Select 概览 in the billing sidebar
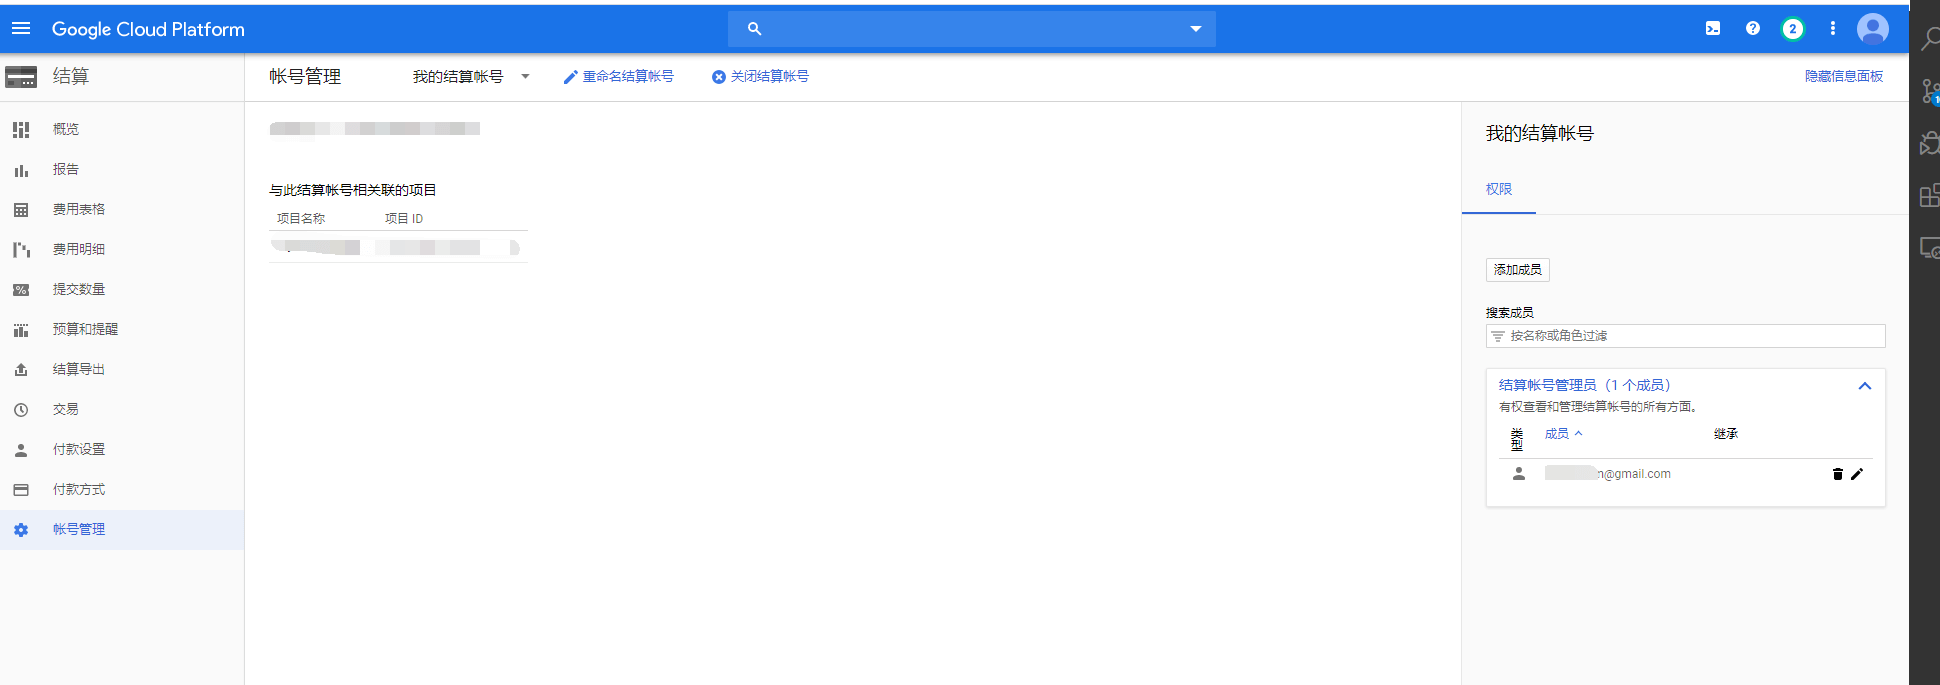1940x685 pixels. coord(66,129)
